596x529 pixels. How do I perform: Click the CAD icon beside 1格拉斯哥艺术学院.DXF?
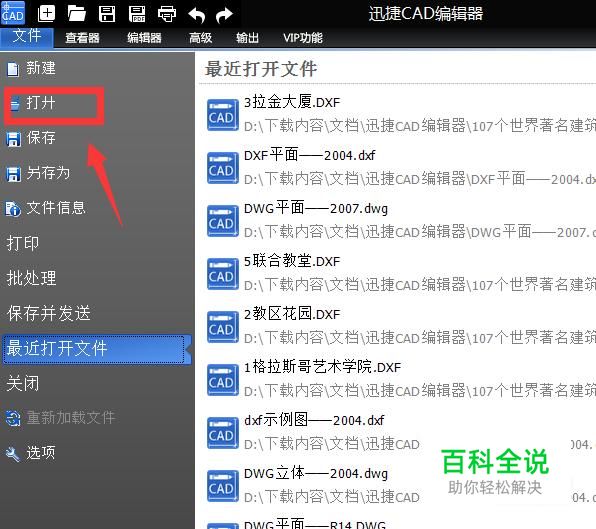point(222,380)
